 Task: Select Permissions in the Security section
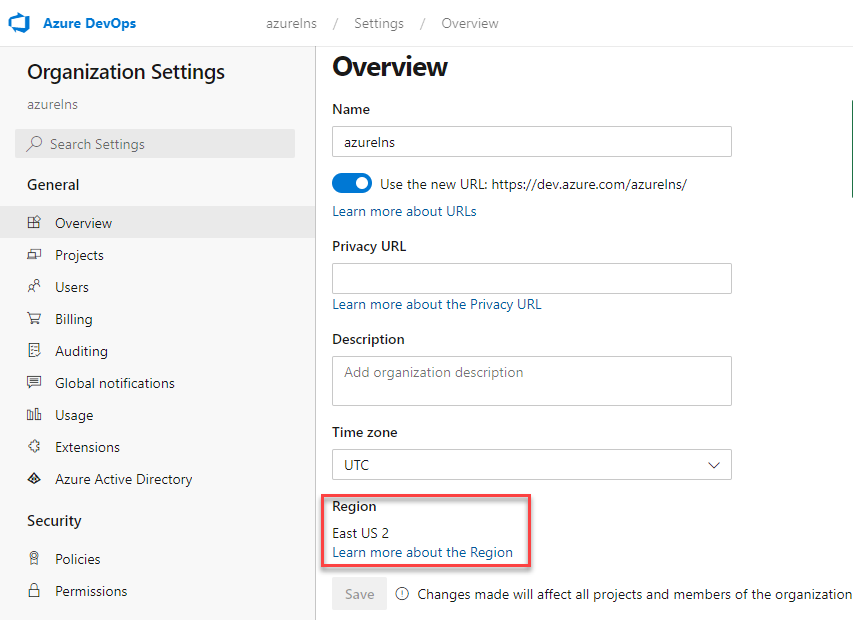click(x=91, y=591)
